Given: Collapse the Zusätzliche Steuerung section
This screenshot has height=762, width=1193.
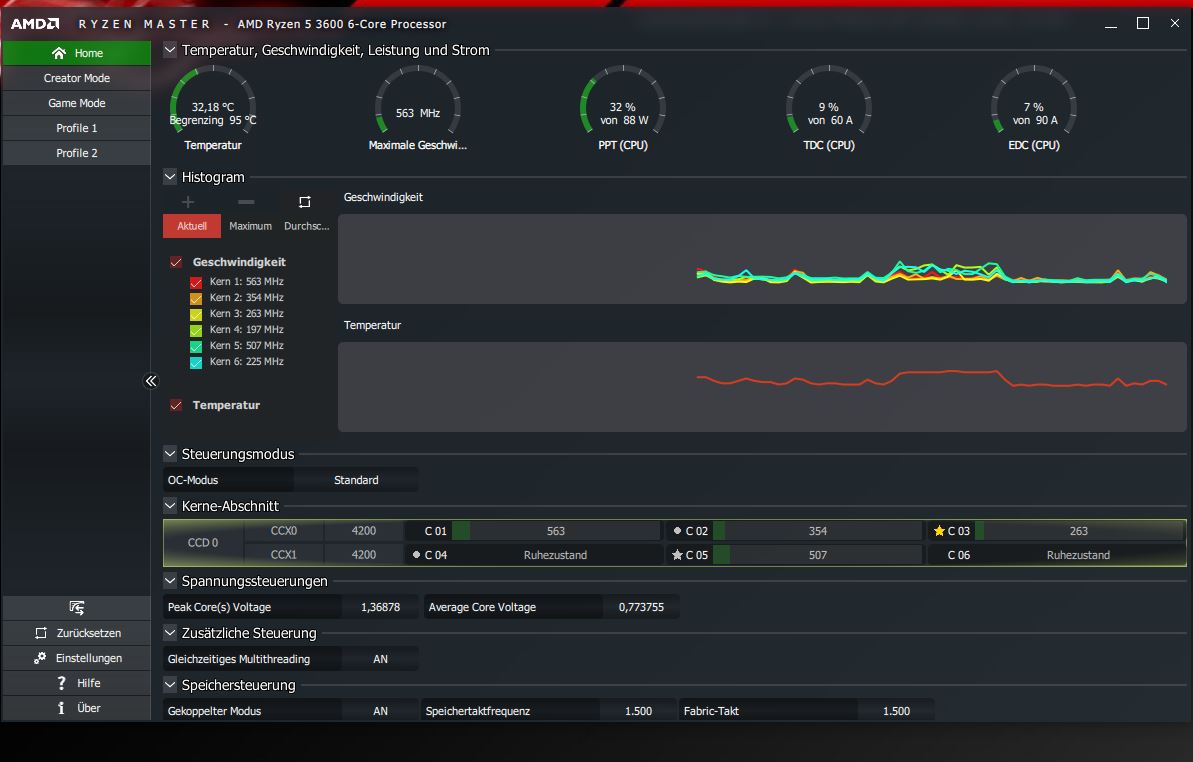Looking at the screenshot, I should 170,633.
